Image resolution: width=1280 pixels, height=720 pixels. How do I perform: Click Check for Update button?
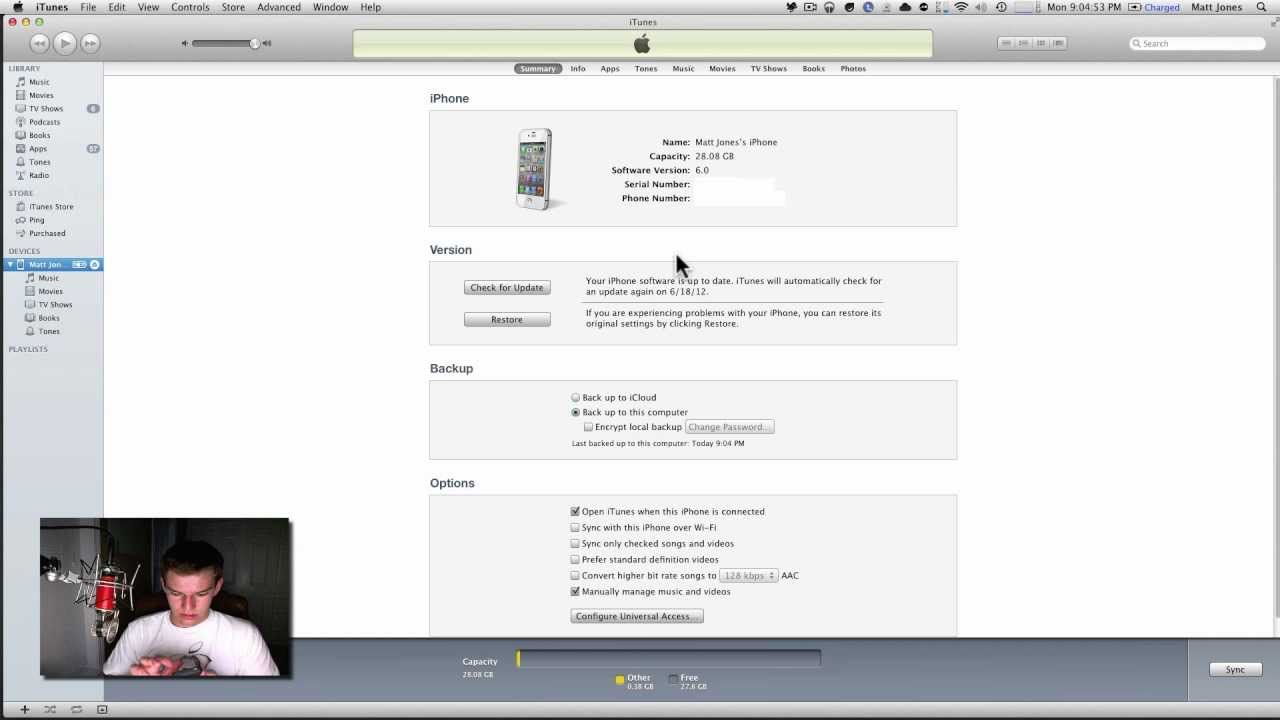(507, 288)
